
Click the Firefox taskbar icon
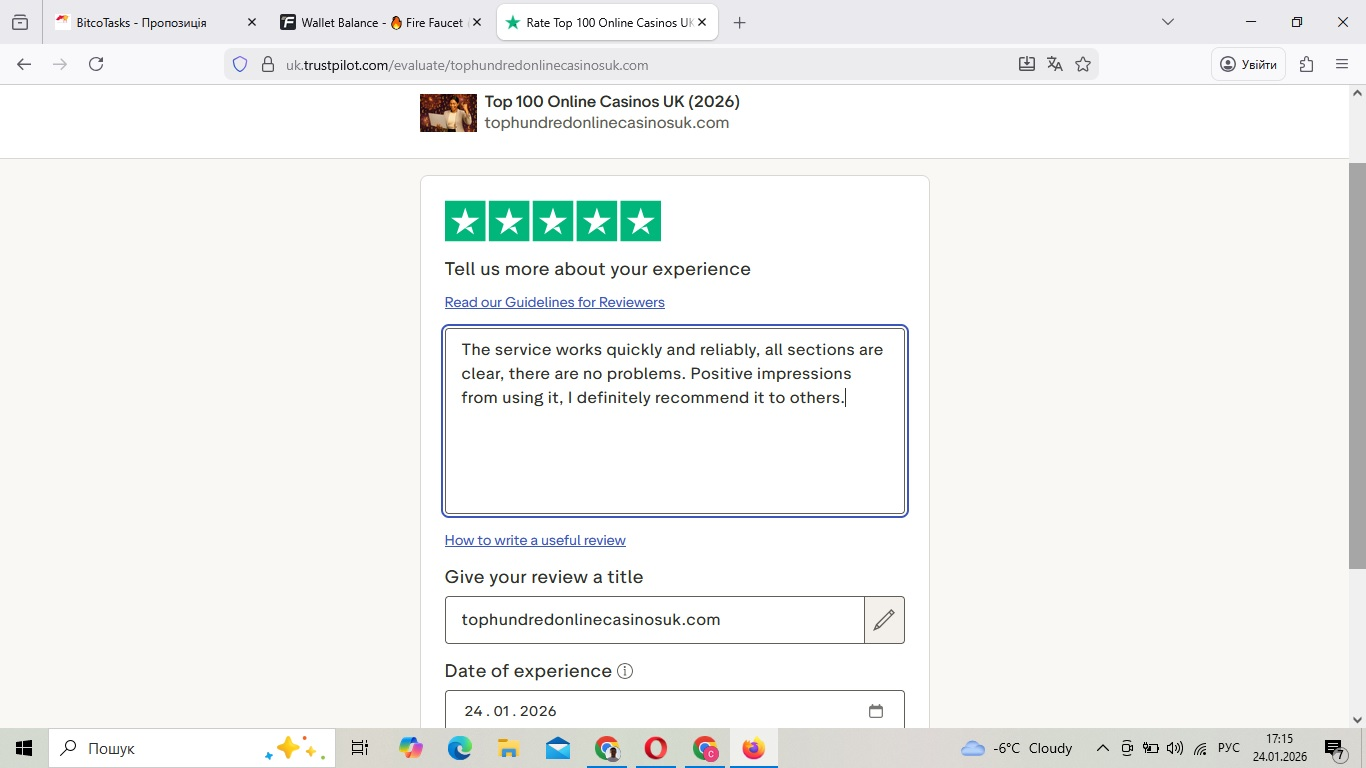(x=754, y=748)
